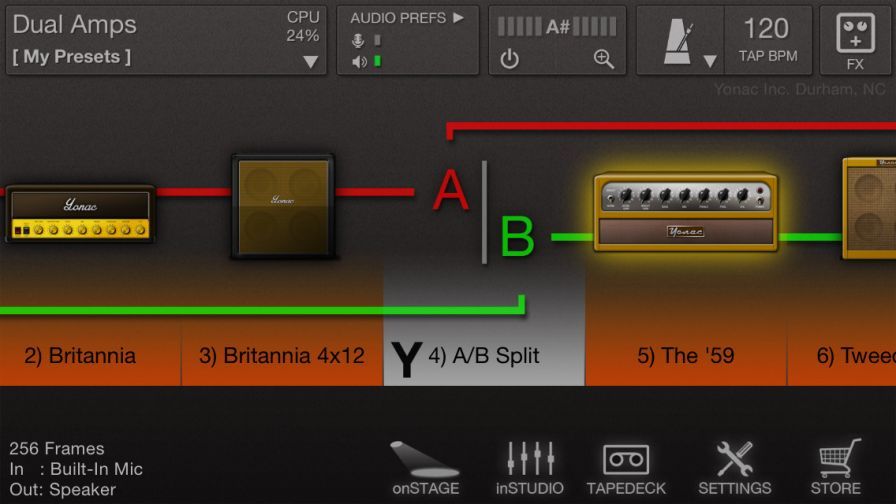Open the TAPEDECK recorder
The image size is (896, 504).
[x=626, y=468]
